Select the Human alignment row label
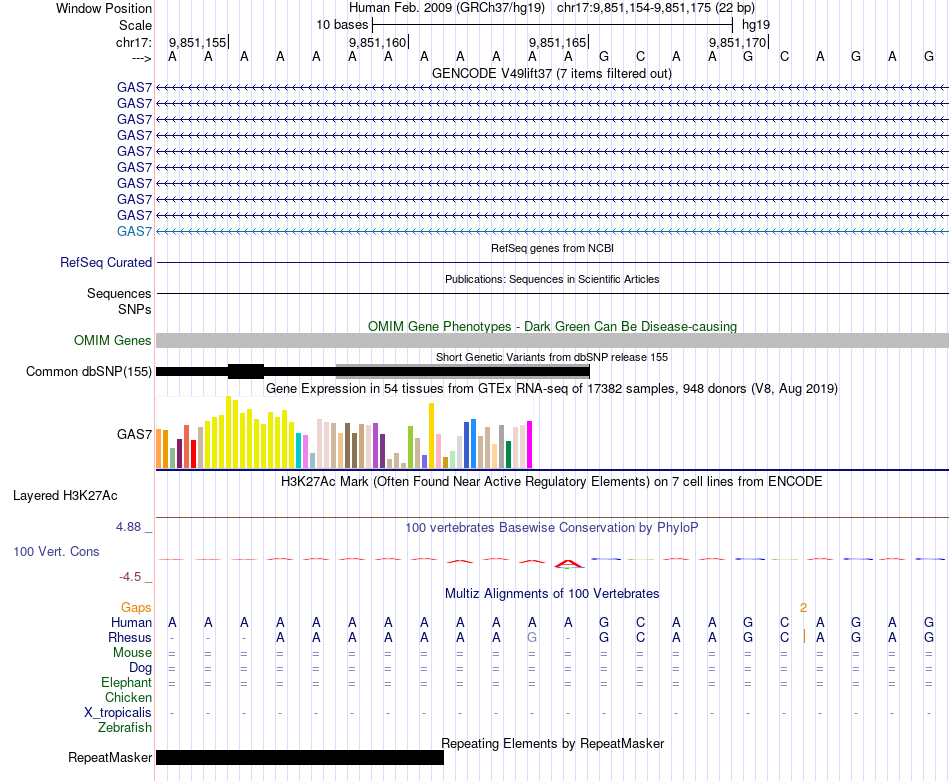950x781 pixels. coord(131,622)
